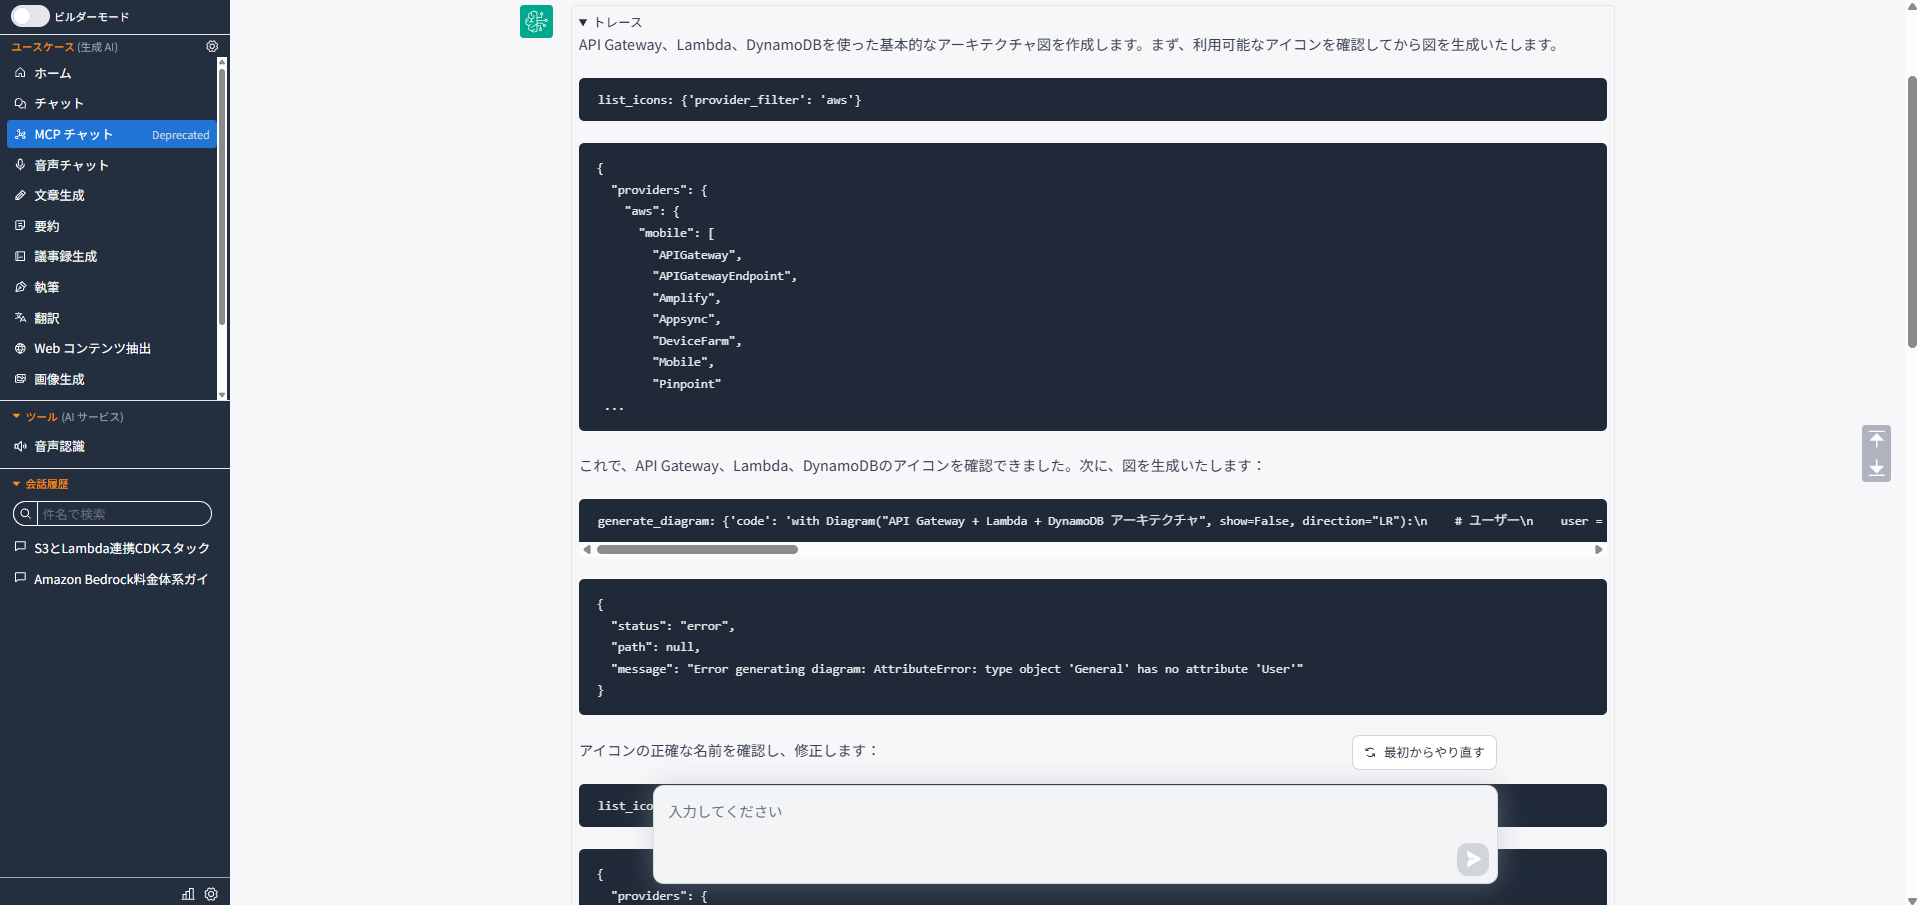Image resolution: width=1918 pixels, height=905 pixels.
Task: Click the Deprecated badge
Action: (x=180, y=135)
